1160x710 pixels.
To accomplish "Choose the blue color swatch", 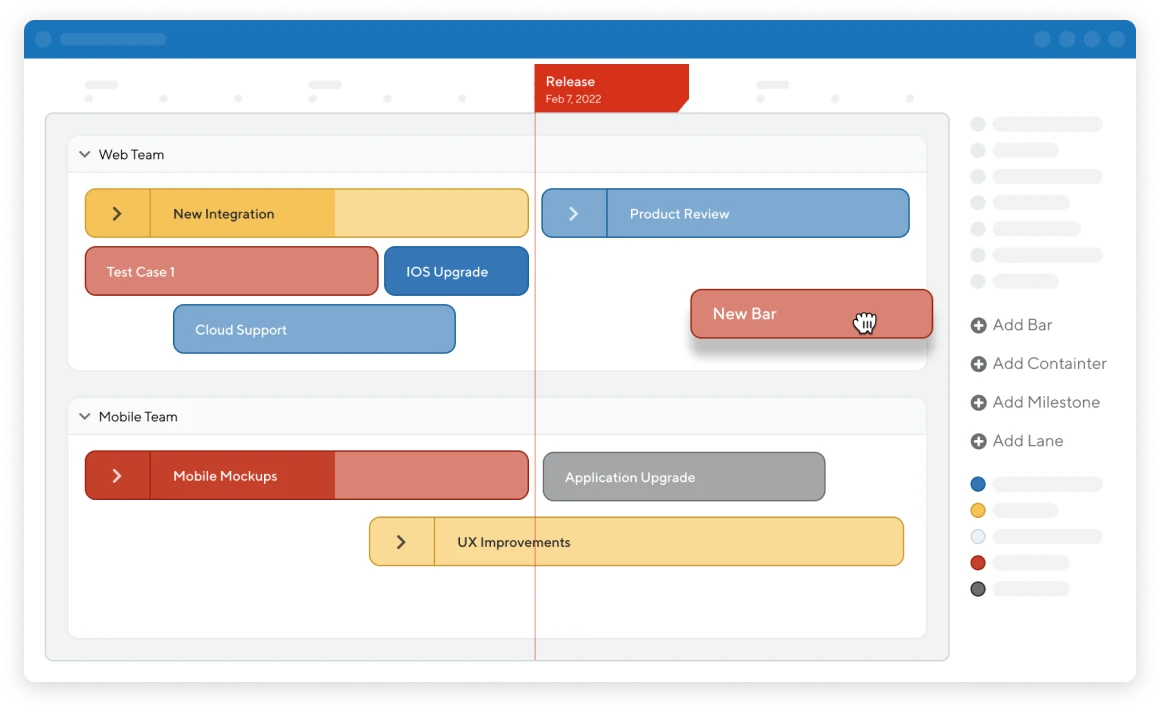I will tap(978, 484).
